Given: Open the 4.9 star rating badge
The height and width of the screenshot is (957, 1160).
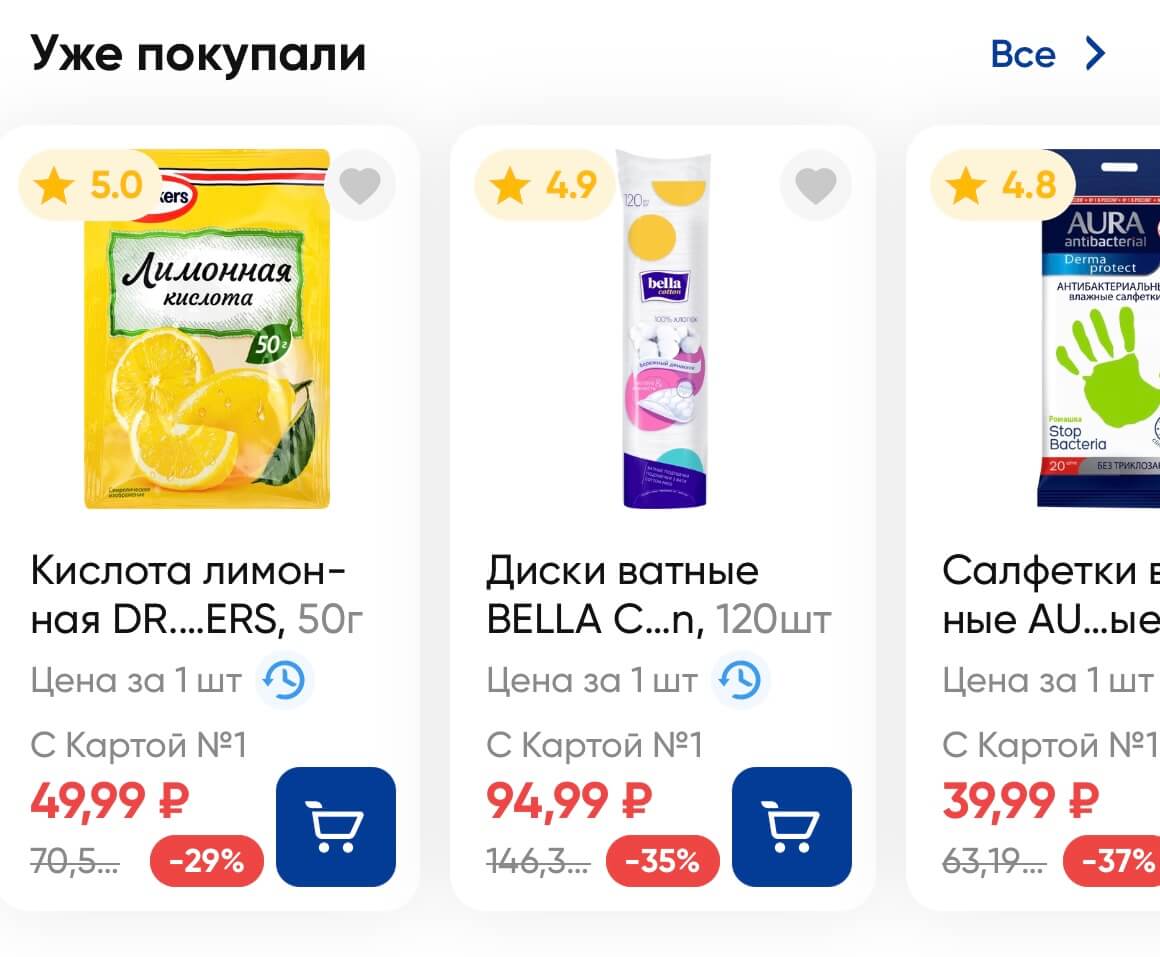Looking at the screenshot, I should [546, 185].
